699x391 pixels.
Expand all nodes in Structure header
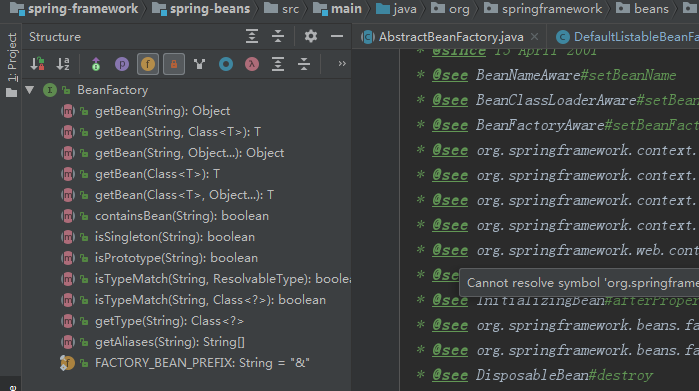252,36
